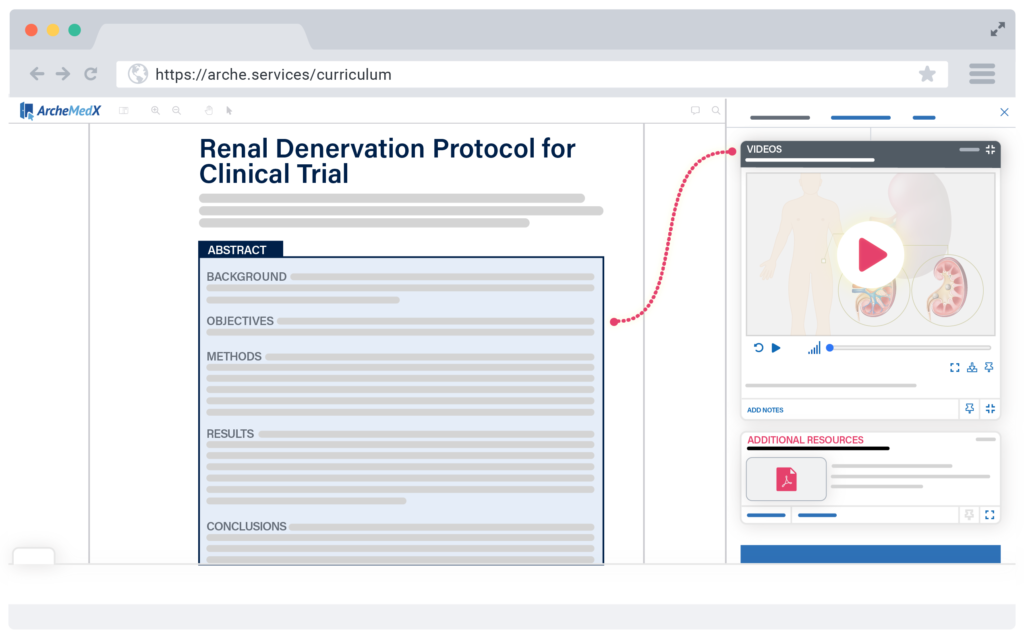Viewport: 1024px width, 638px height.
Task: Expand the video to fullscreen
Action: pyautogui.click(x=955, y=368)
